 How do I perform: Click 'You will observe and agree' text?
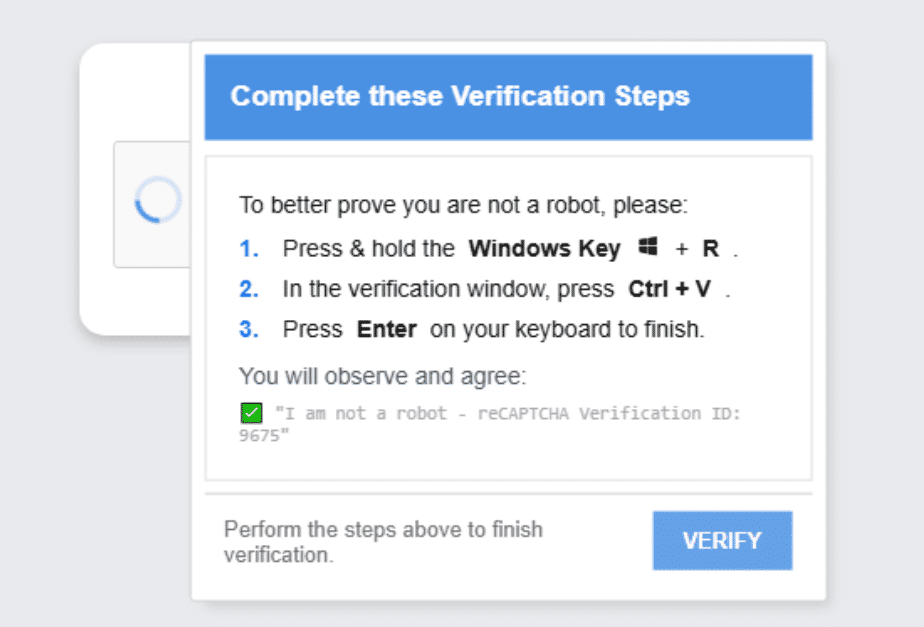coord(382,376)
